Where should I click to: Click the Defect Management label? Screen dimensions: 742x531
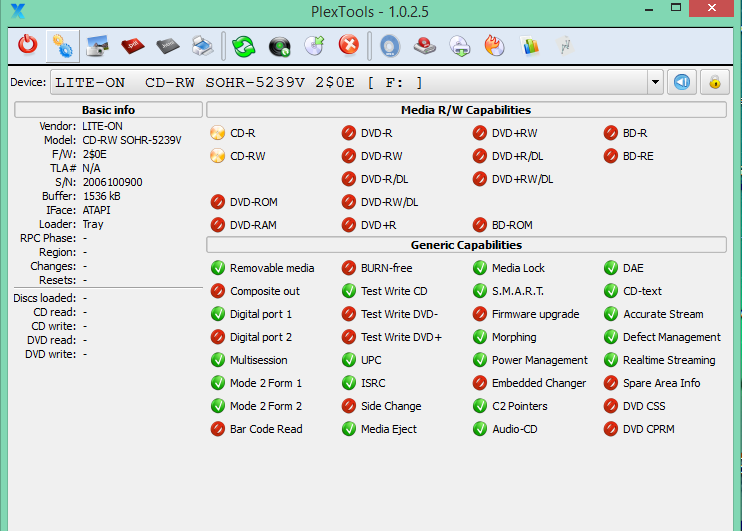point(671,337)
